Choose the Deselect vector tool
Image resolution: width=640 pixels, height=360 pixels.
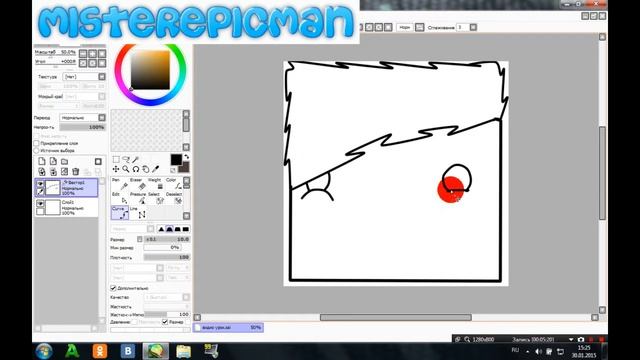click(173, 198)
